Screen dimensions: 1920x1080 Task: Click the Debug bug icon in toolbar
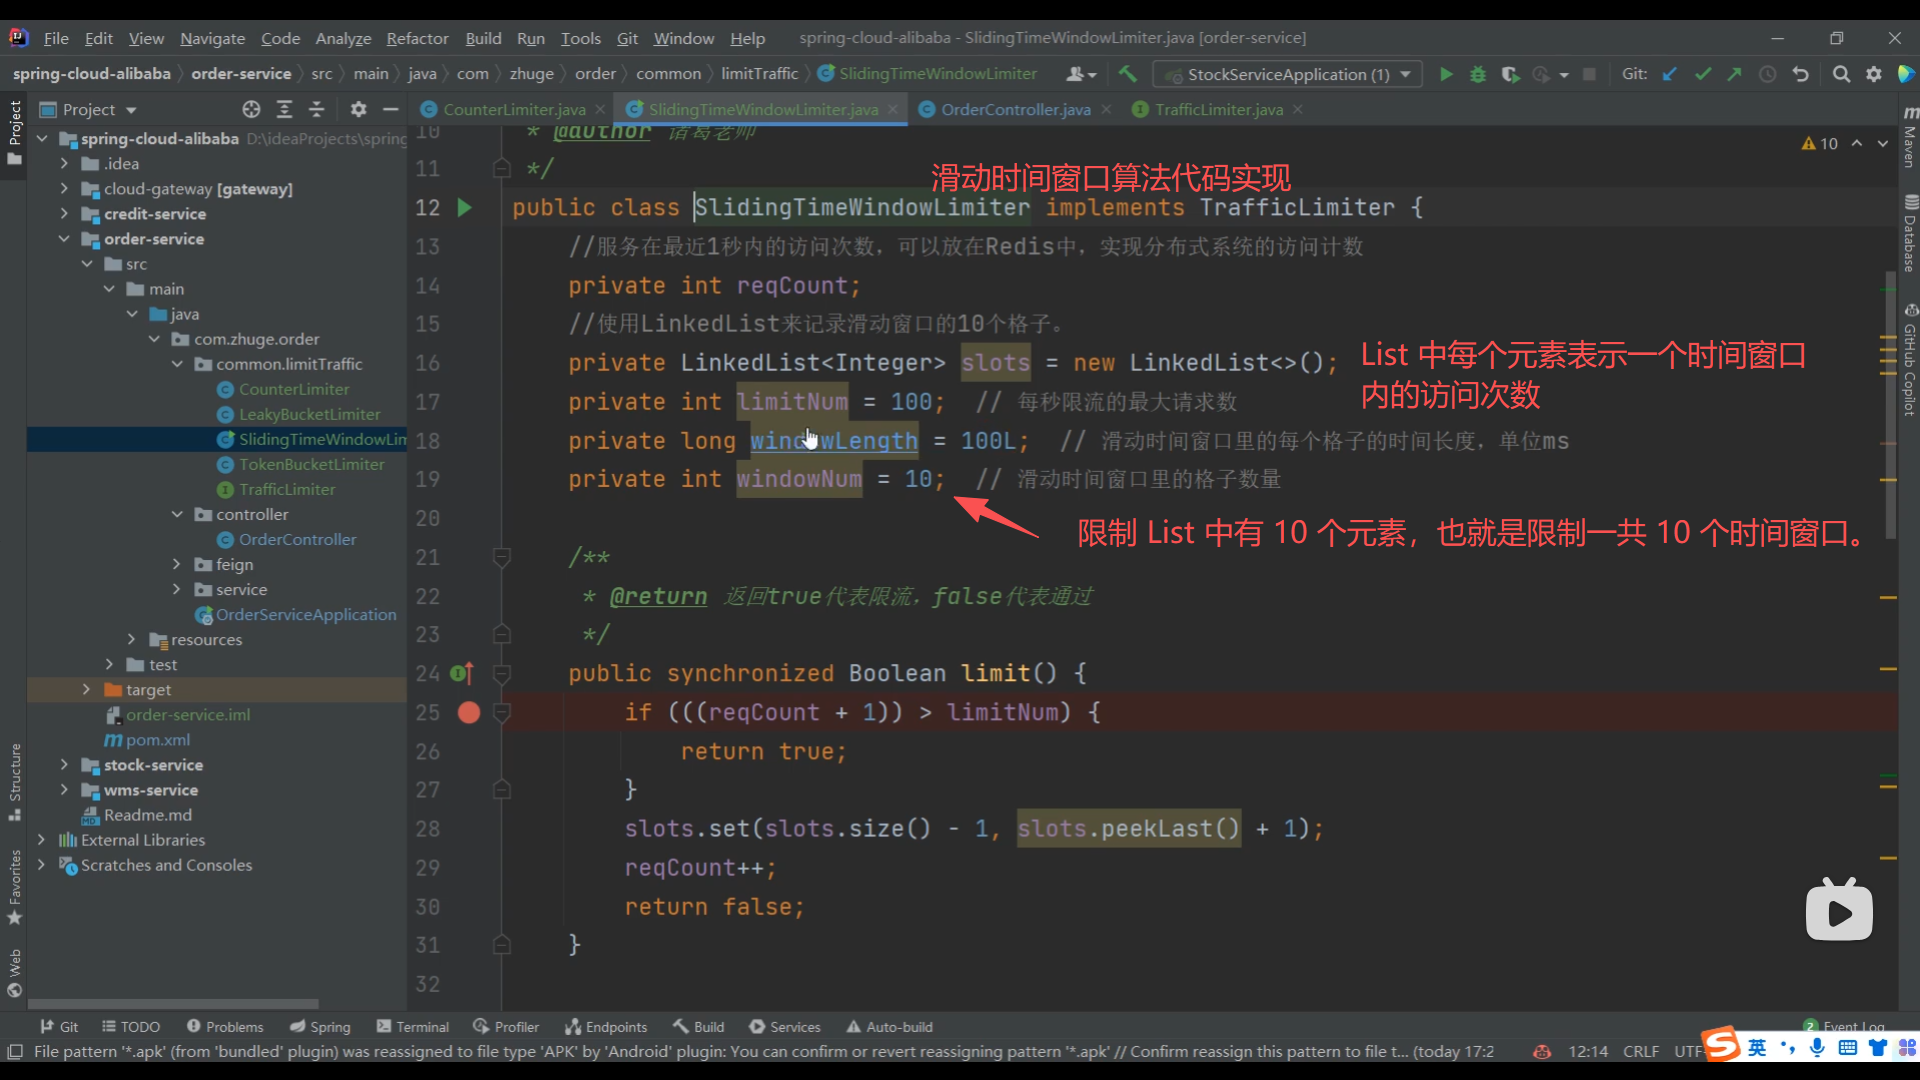click(1477, 74)
